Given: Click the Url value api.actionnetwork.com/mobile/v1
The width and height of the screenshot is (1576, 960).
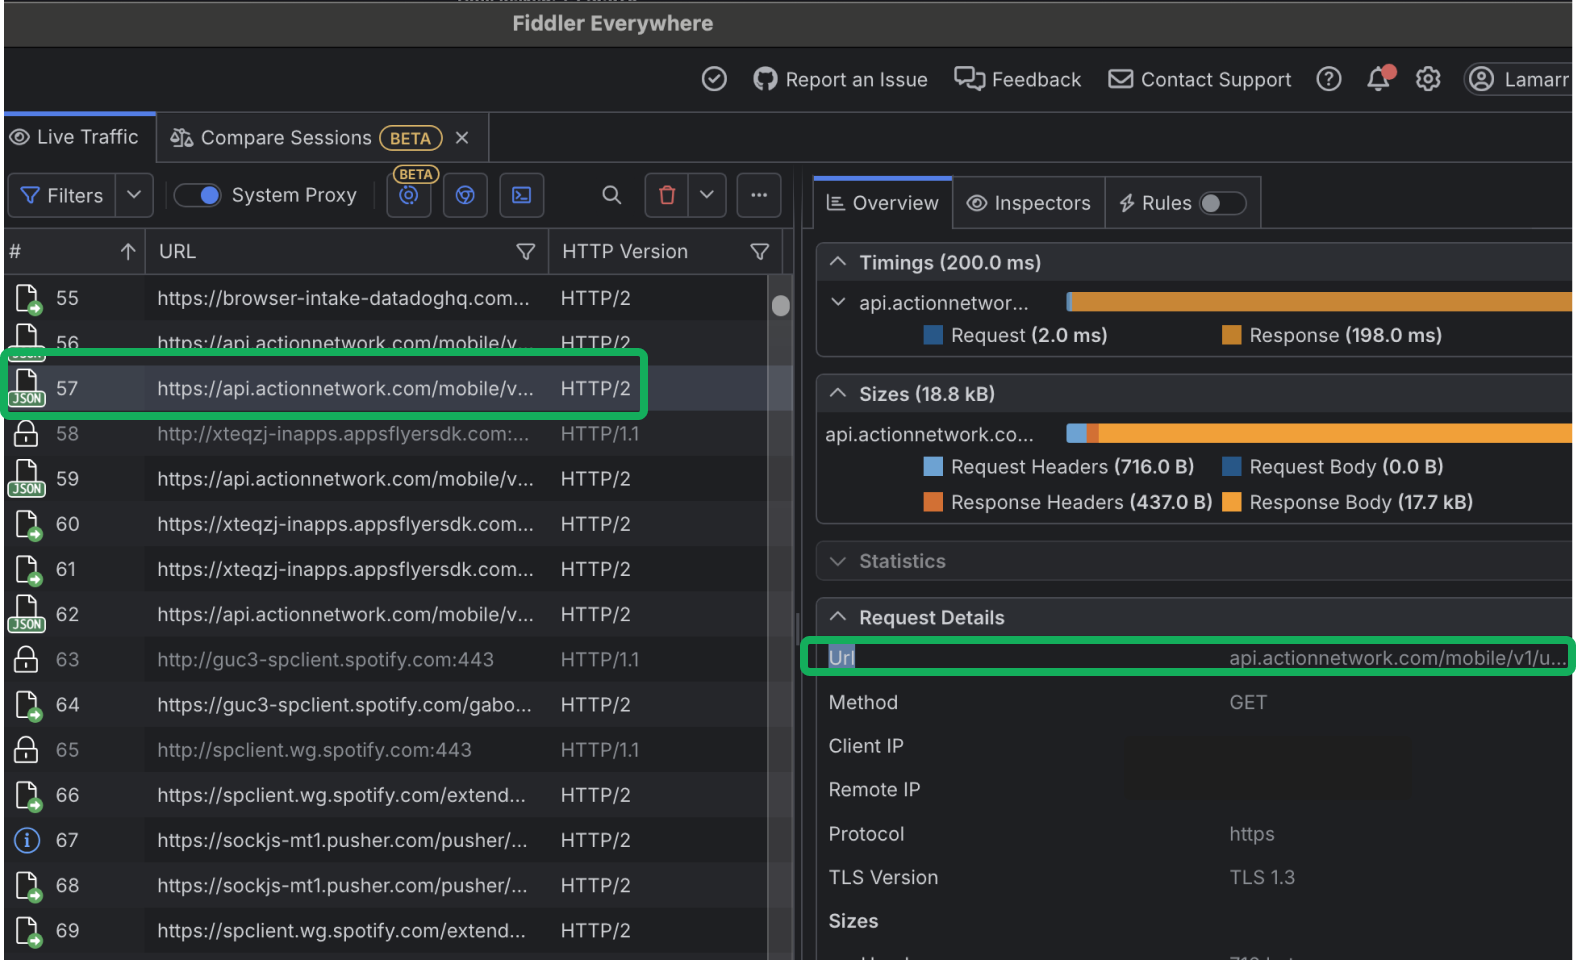Looking at the screenshot, I should (1397, 658).
